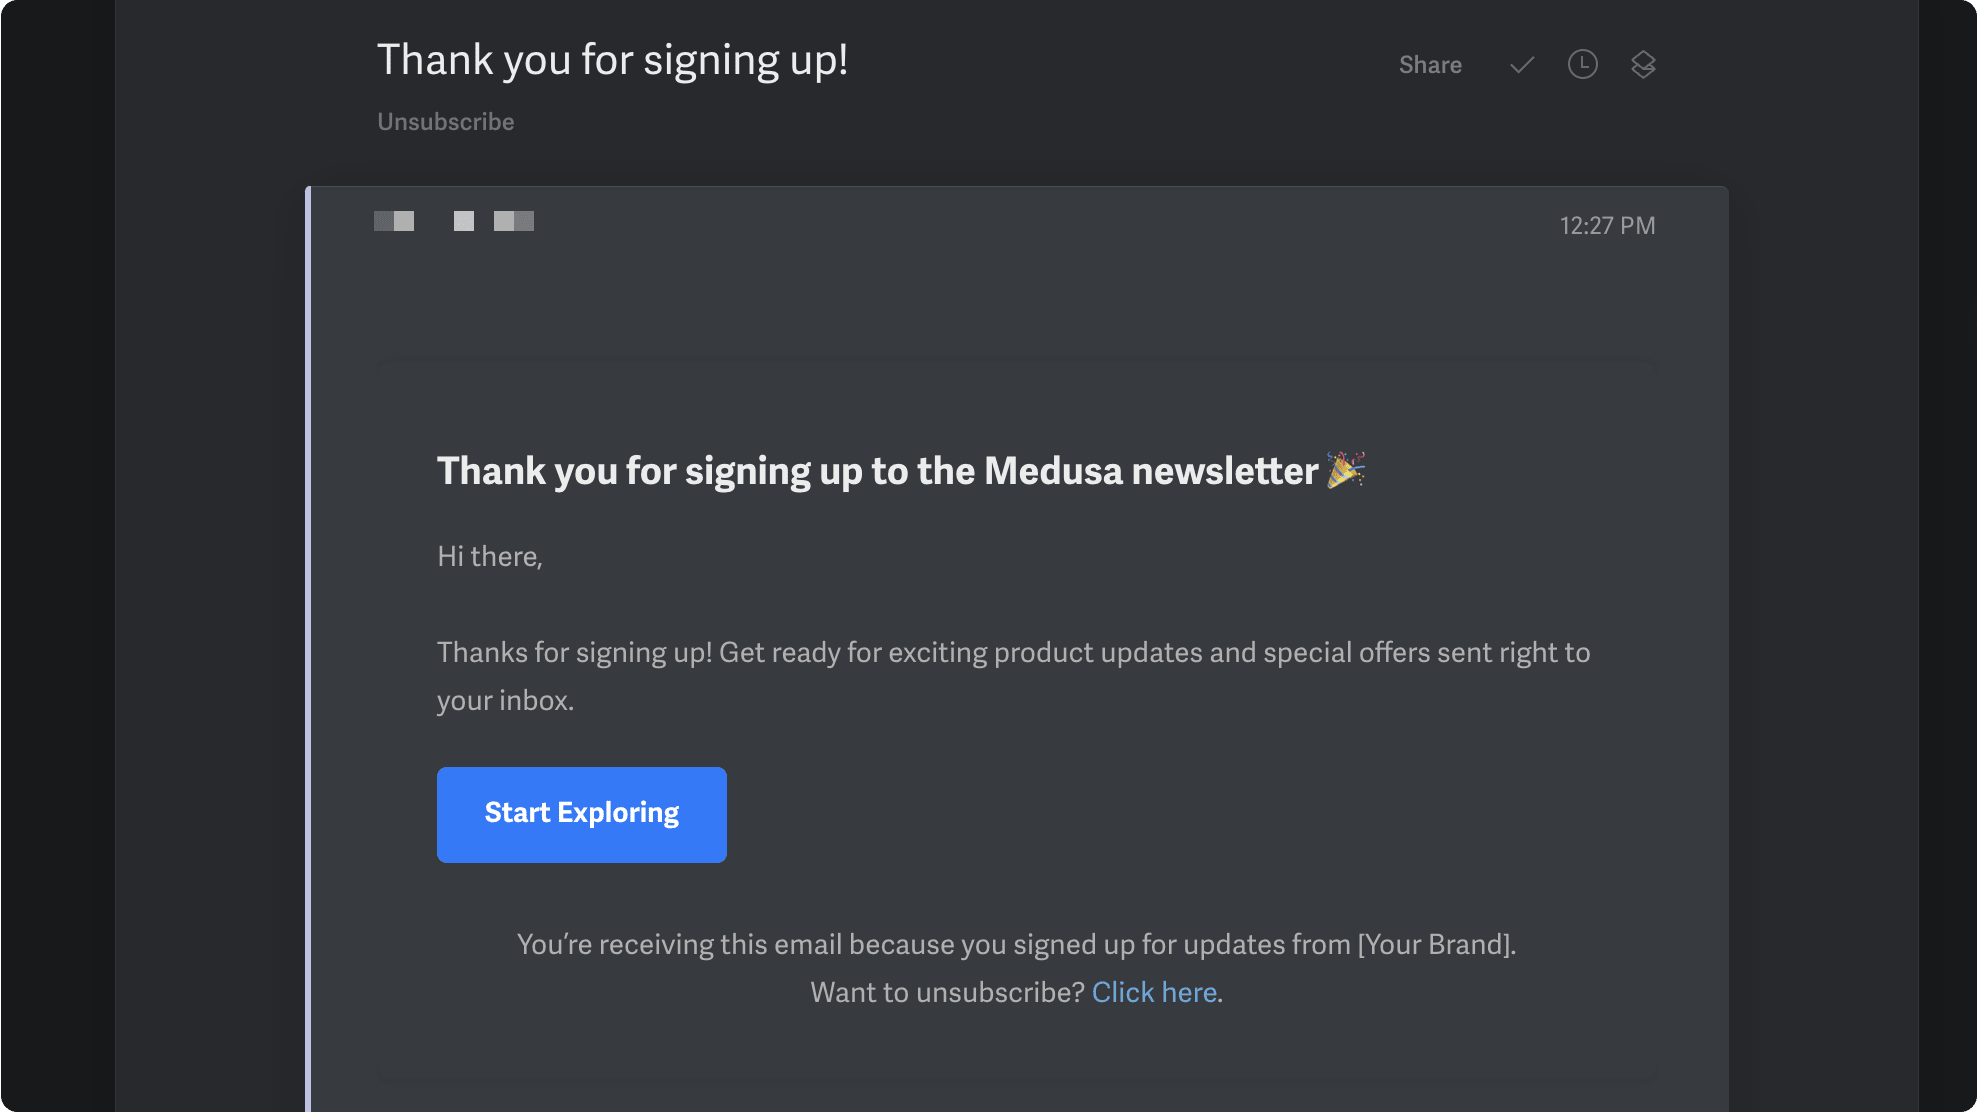Select the clock reminder icon in the toolbar
The image size is (1977, 1112).
[x=1582, y=65]
